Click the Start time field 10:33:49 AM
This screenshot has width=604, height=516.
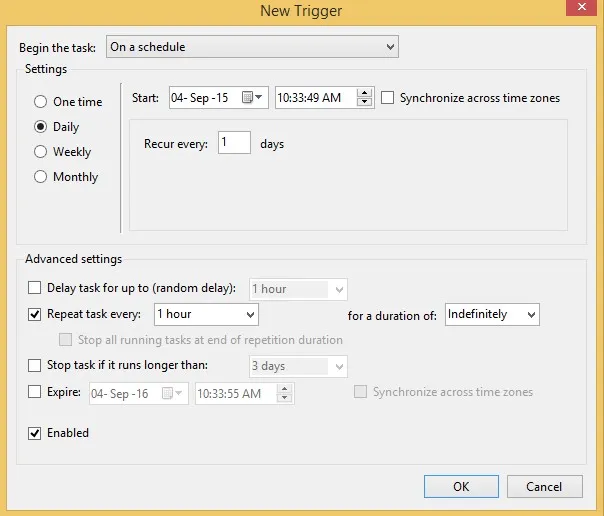tap(324, 97)
